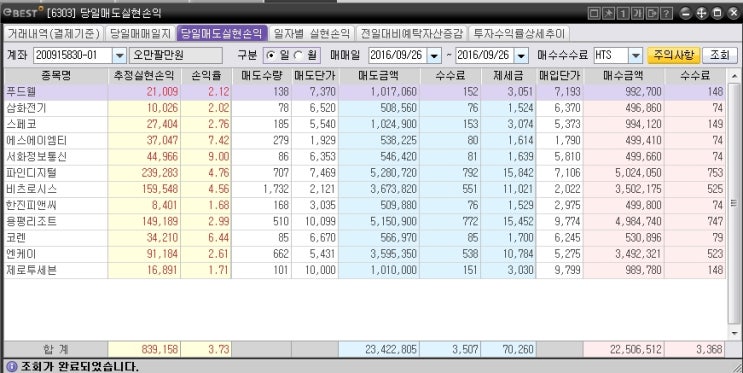This screenshot has height=373, width=743.
Task: Select the 서화정보통신 stock row name
Action: [36, 156]
